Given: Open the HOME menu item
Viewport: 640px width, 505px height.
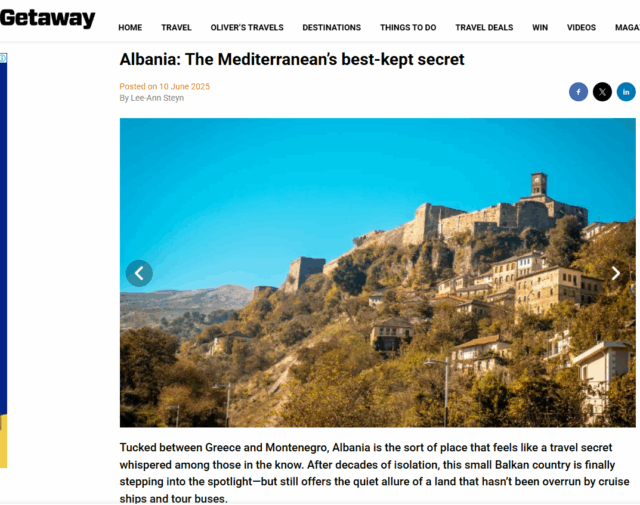Looking at the screenshot, I should [x=130, y=27].
